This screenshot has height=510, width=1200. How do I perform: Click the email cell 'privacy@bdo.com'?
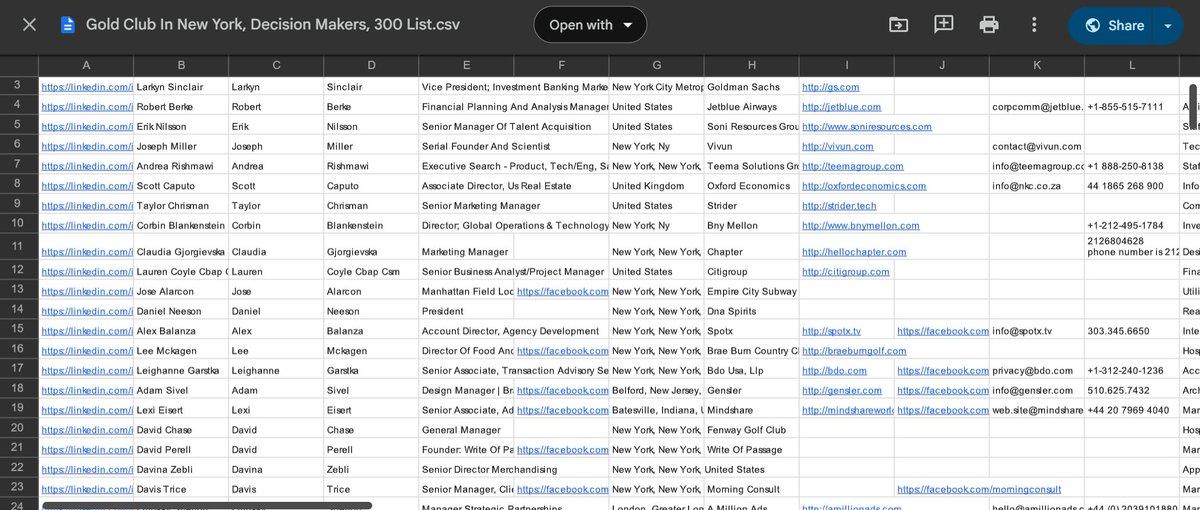pyautogui.click(x=1037, y=371)
